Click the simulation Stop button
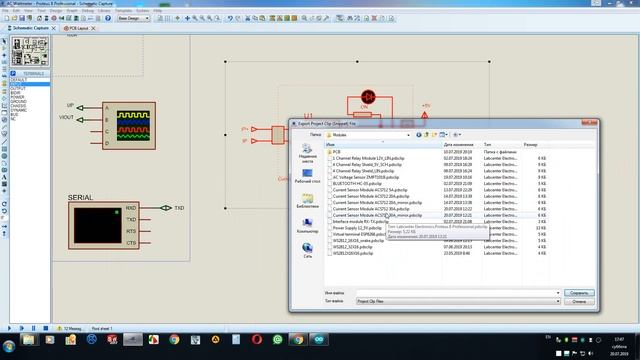 click(46, 328)
